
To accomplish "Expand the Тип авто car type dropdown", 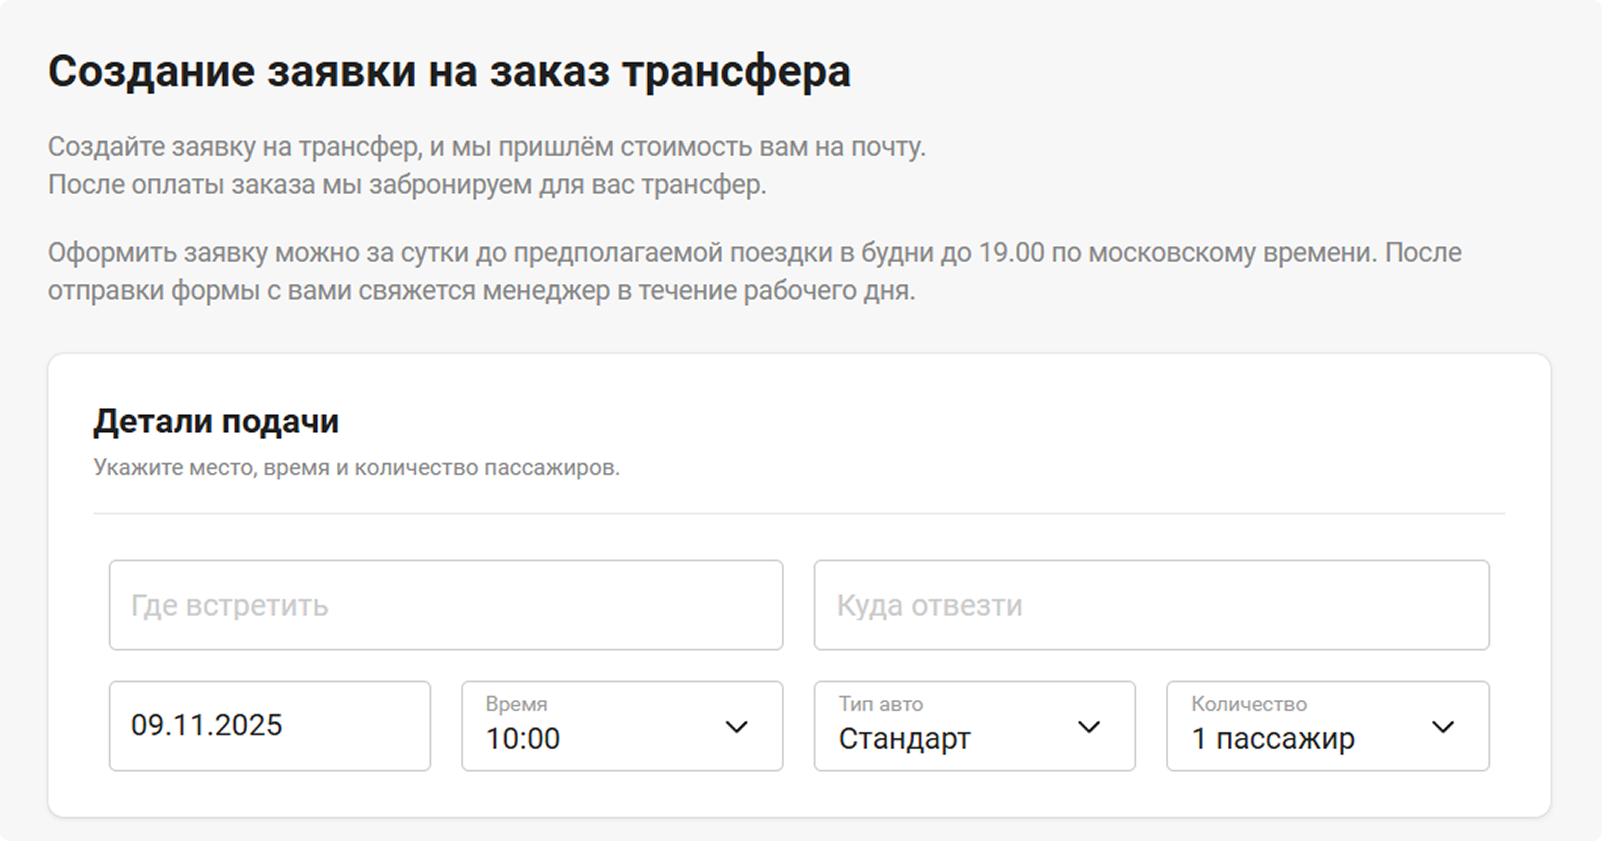I will 974,726.
